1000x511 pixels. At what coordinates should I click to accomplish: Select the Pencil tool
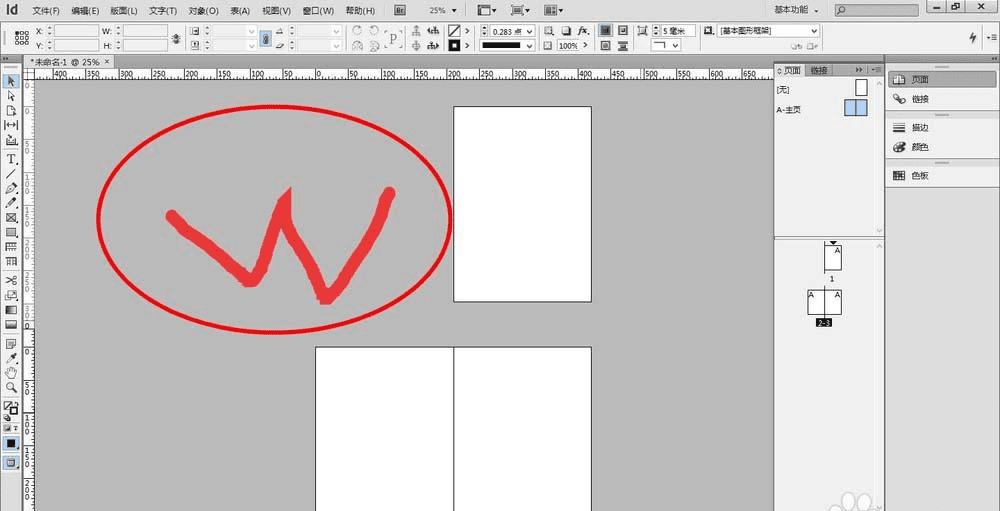click(x=11, y=203)
